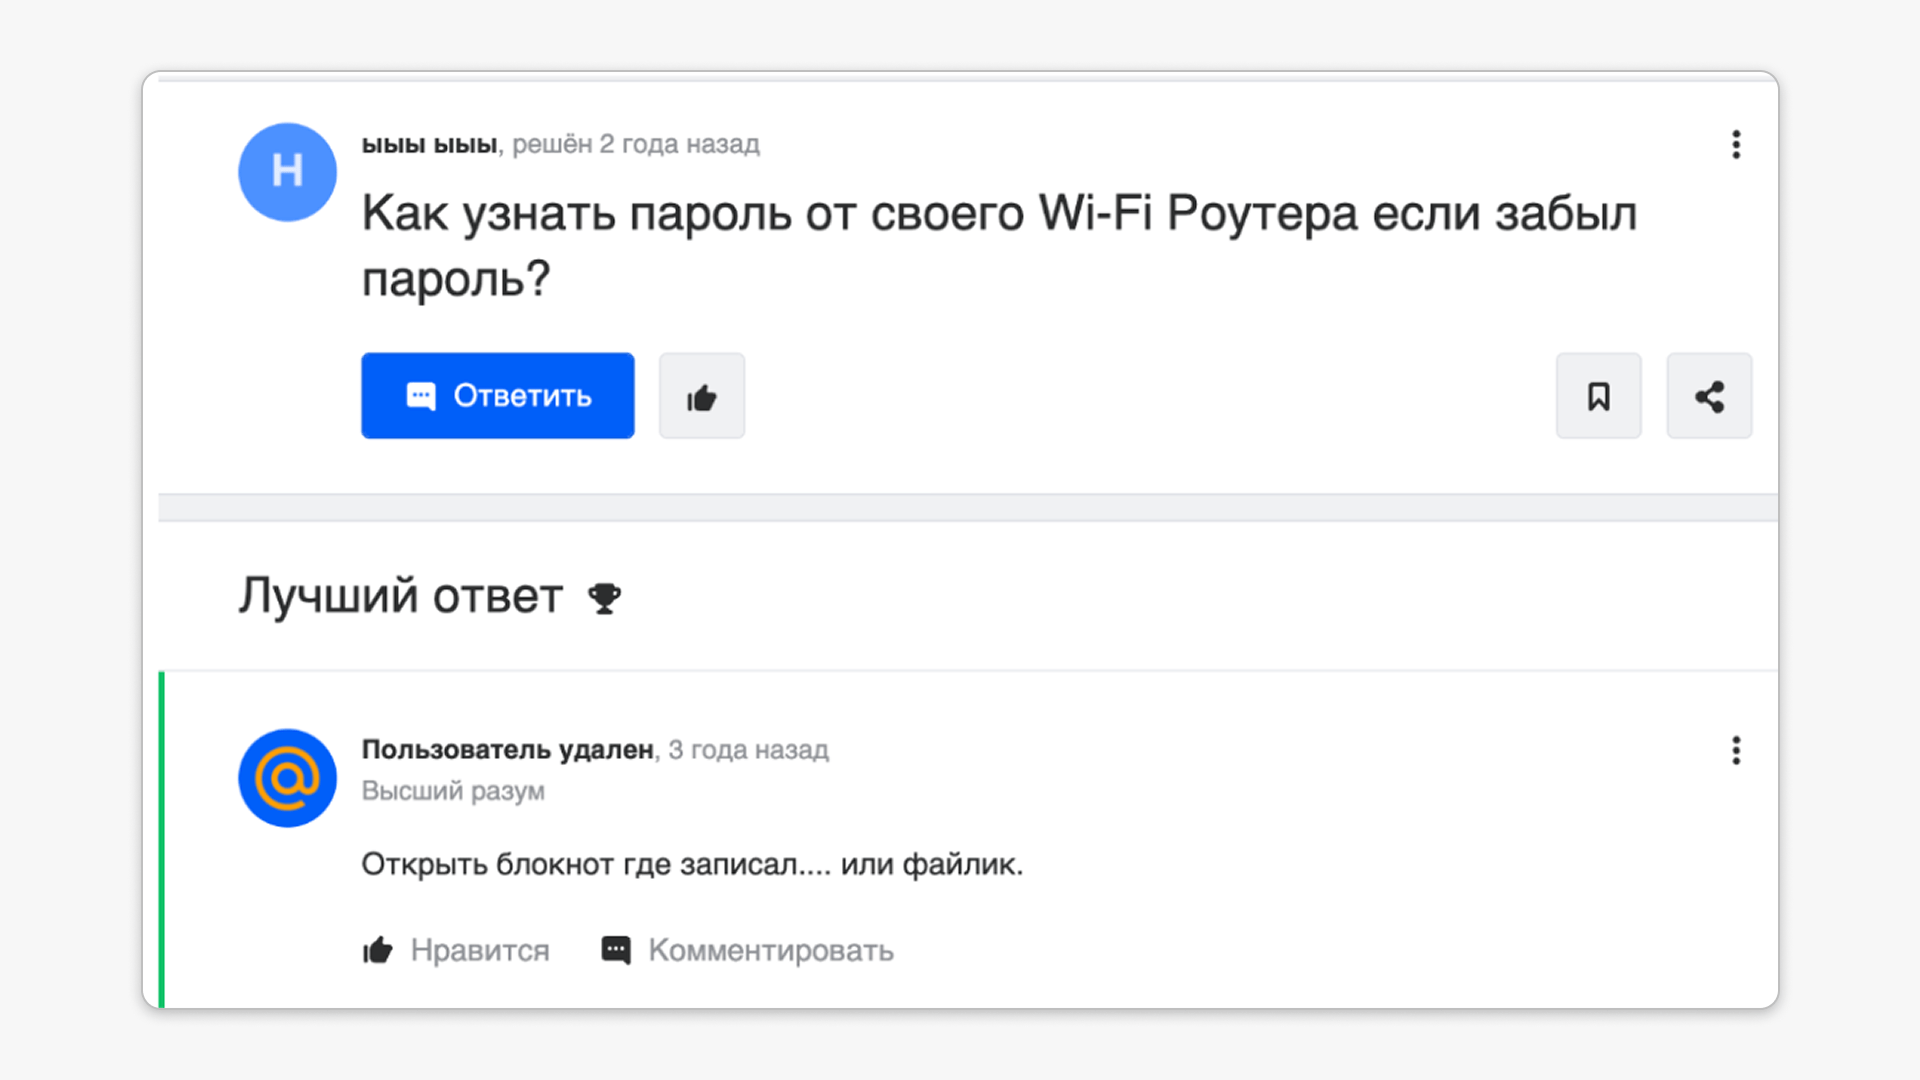
Task: Open the best answer's three-dot menu
Action: click(x=1736, y=751)
